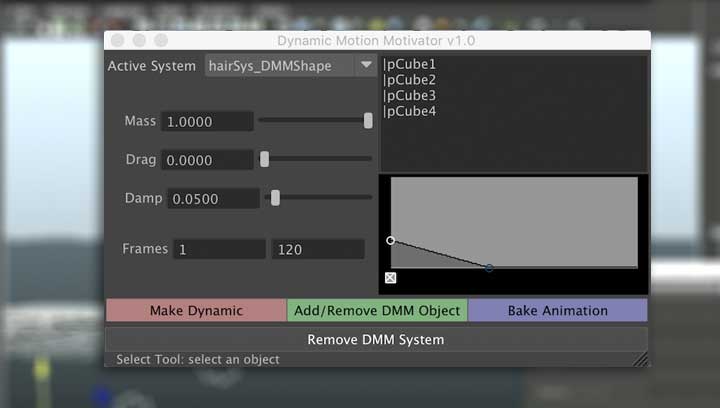Click the Drag slider handle
This screenshot has height=408, width=720.
(x=265, y=159)
